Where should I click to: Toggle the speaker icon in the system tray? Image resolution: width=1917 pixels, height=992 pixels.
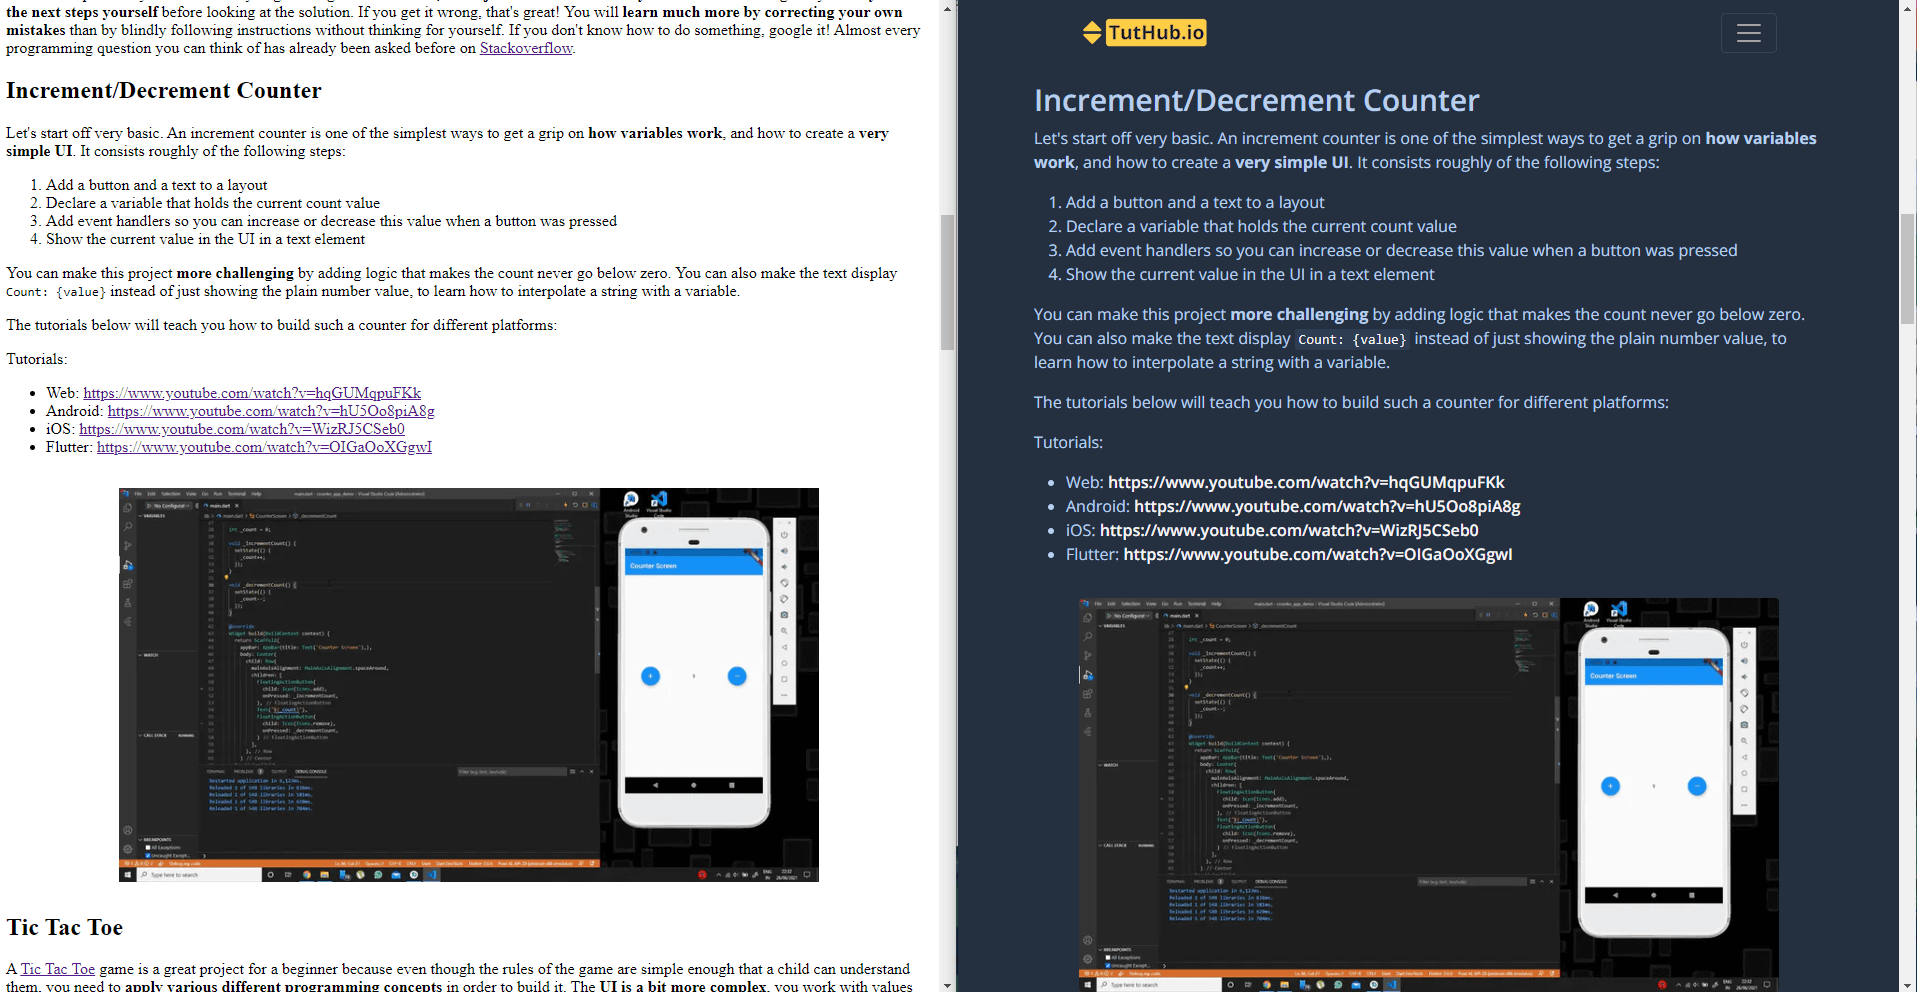pyautogui.click(x=736, y=875)
